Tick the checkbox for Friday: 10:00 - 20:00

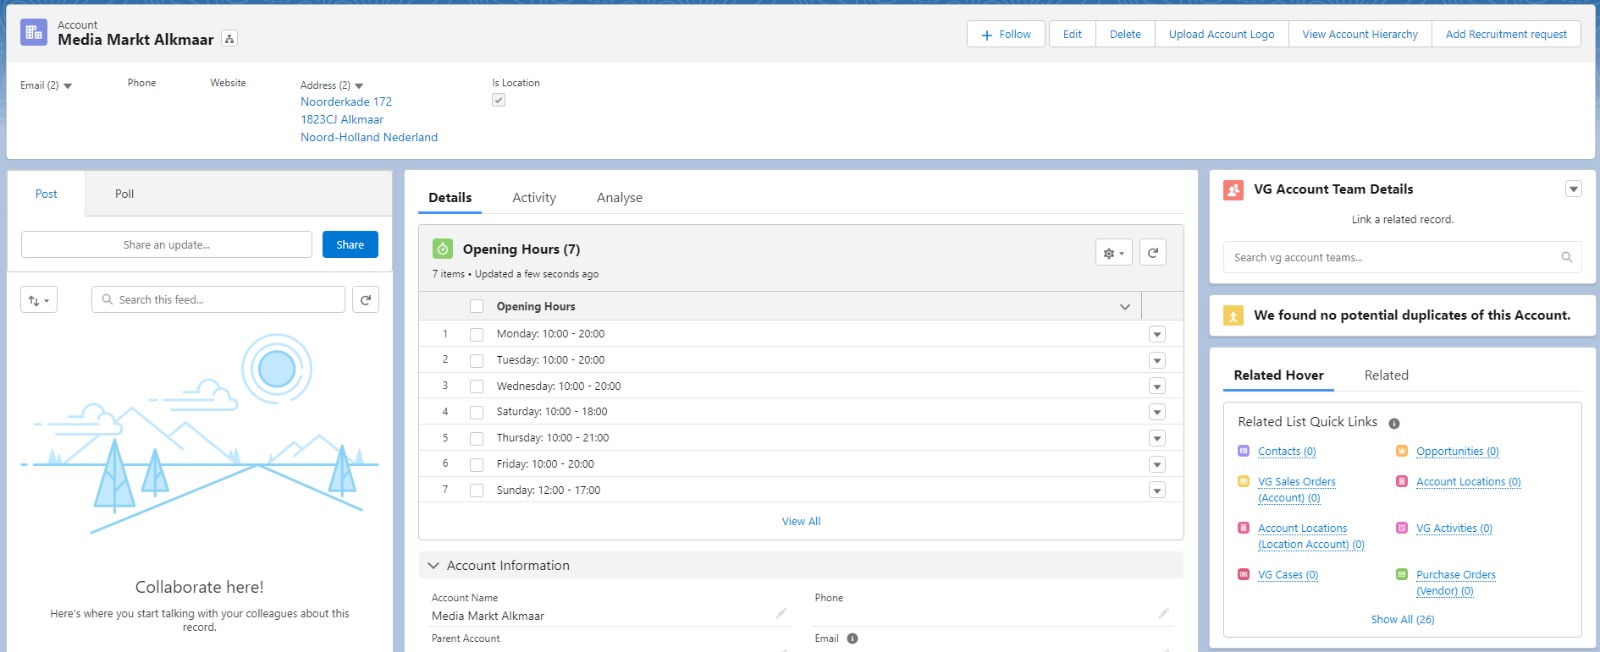[477, 464]
